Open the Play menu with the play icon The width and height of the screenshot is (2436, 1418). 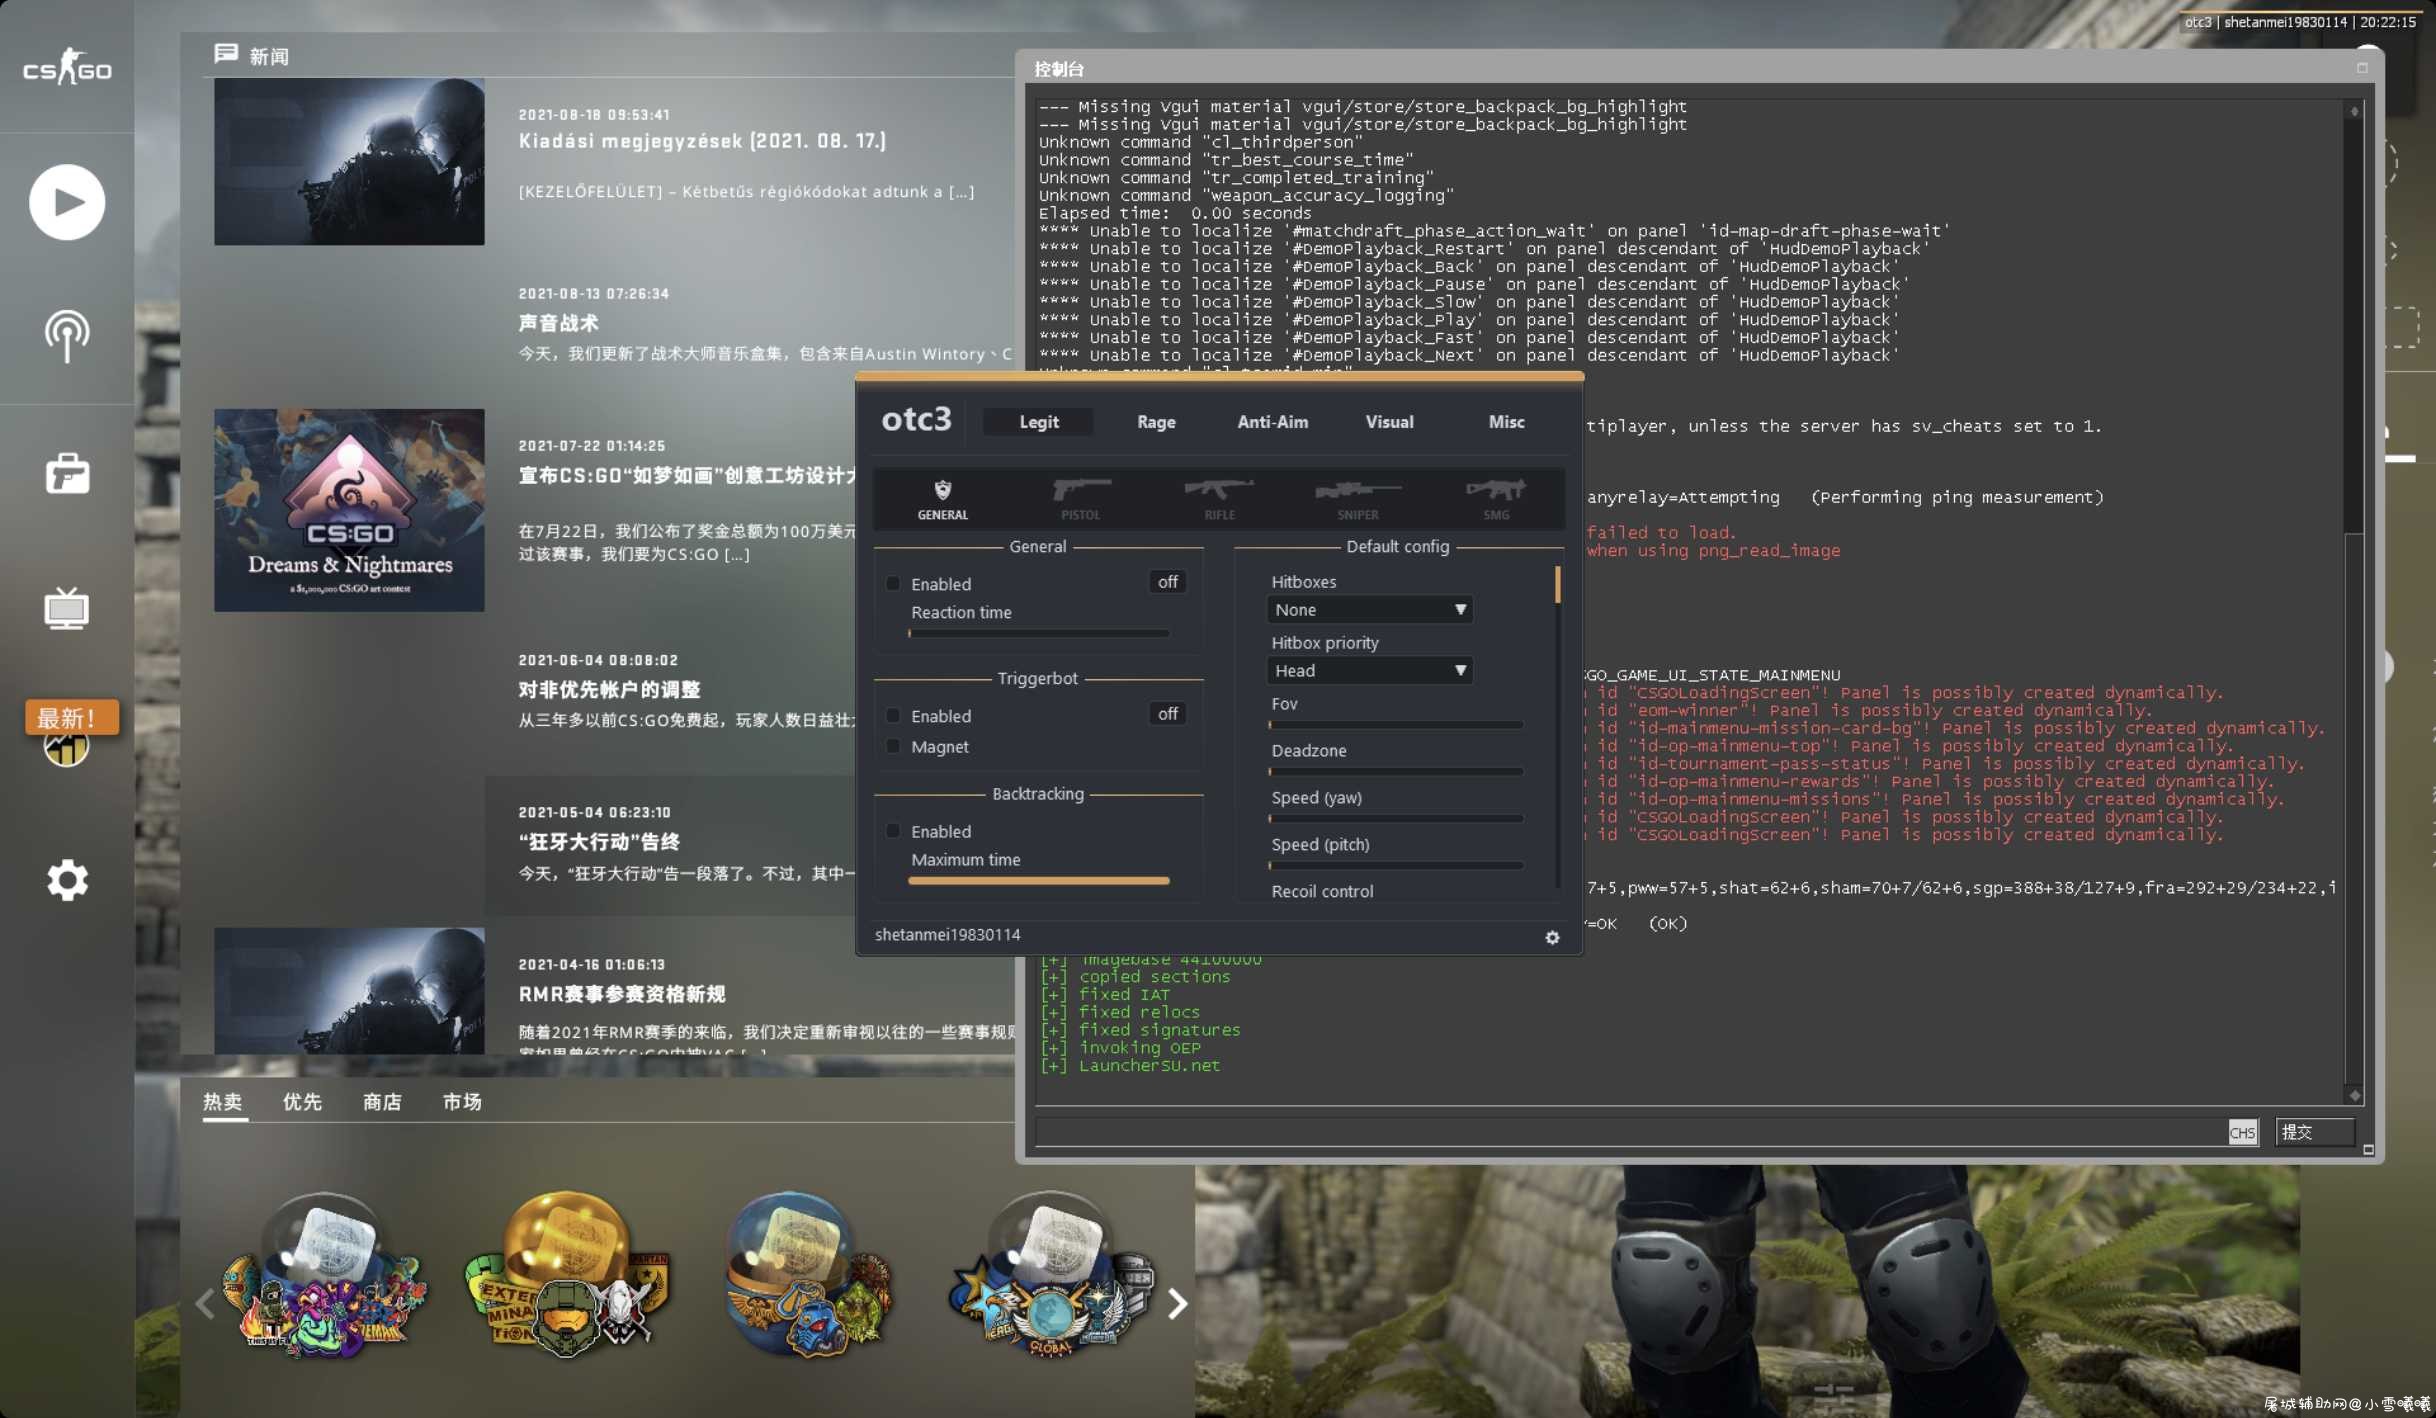point(67,202)
